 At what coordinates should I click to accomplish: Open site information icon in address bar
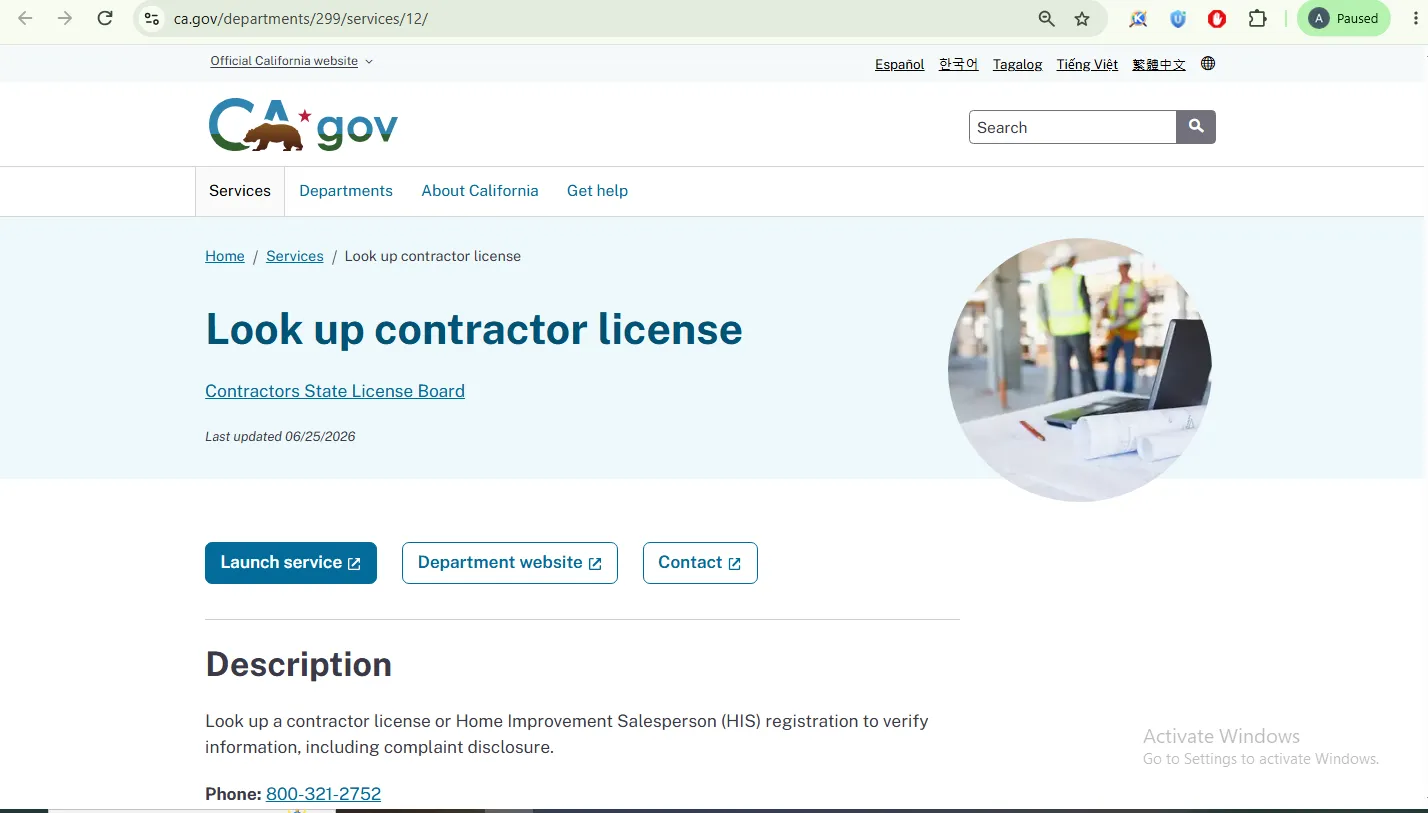(x=151, y=18)
